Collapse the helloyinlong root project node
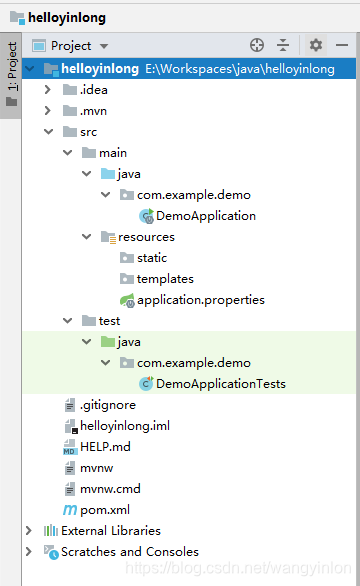The image size is (360, 586). coord(30,68)
